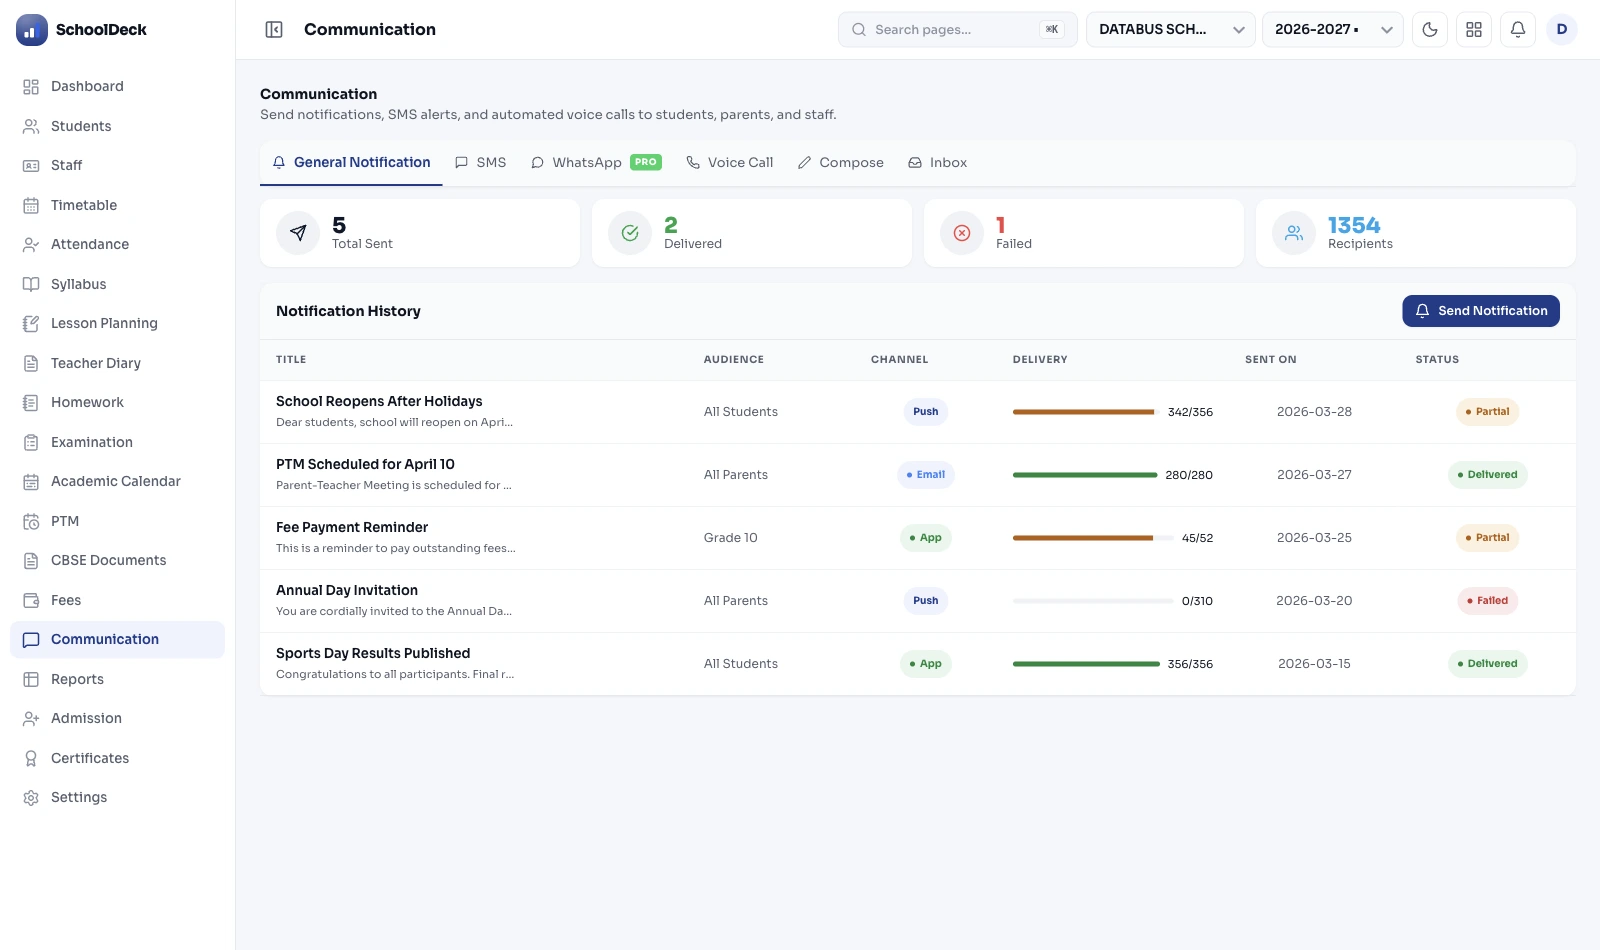Click the Push badge for School Reopens

pos(926,412)
